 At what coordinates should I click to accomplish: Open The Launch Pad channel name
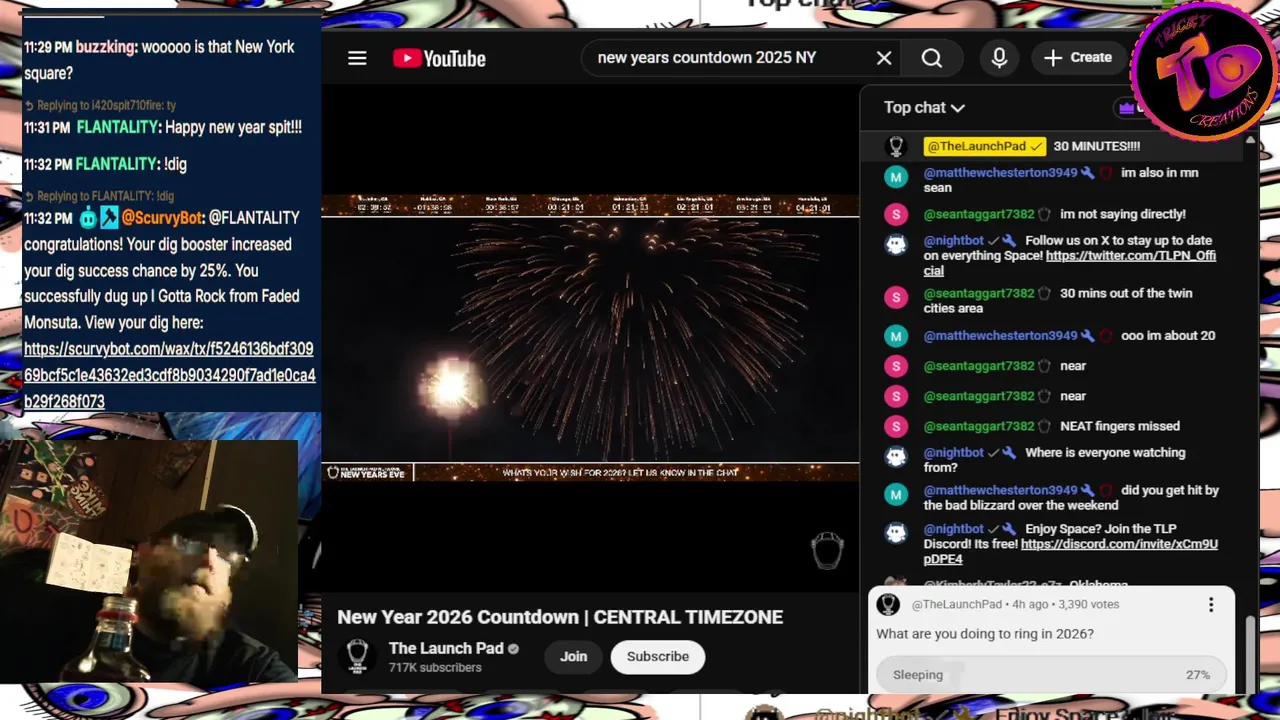pyautogui.click(x=446, y=648)
